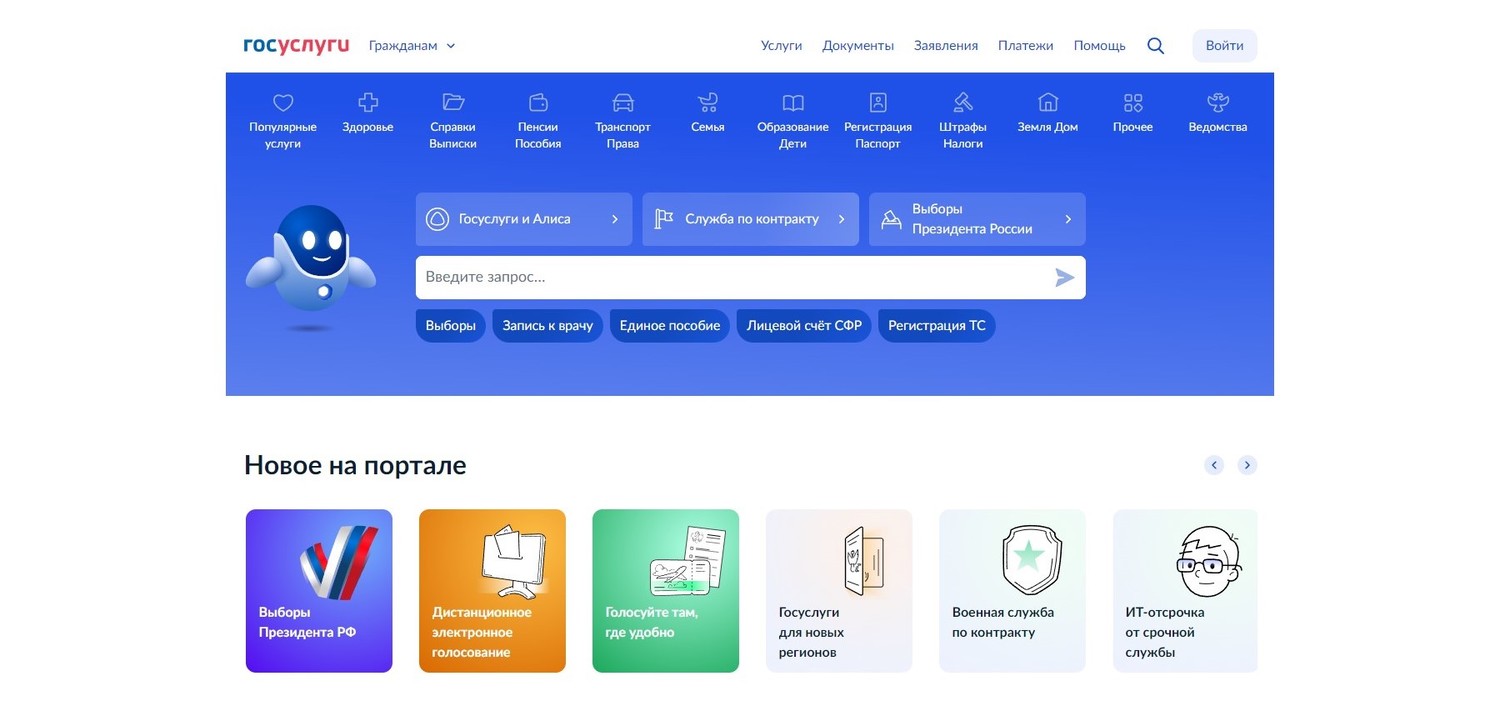
Task: Click the Госуслуги logo
Action: [x=296, y=45]
